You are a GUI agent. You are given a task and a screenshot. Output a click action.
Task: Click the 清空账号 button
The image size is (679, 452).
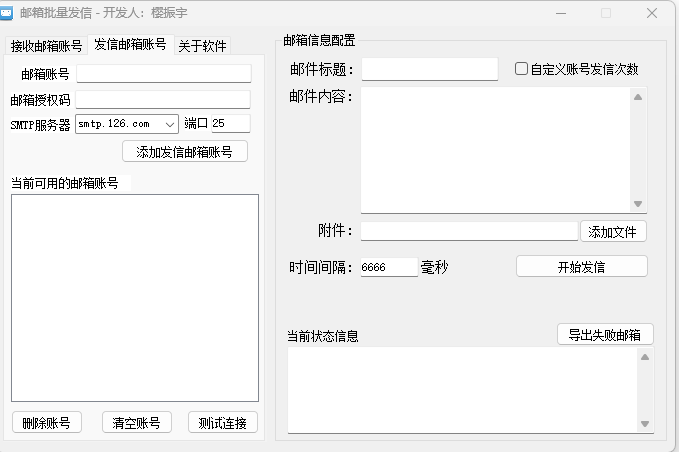pyautogui.click(x=136, y=422)
